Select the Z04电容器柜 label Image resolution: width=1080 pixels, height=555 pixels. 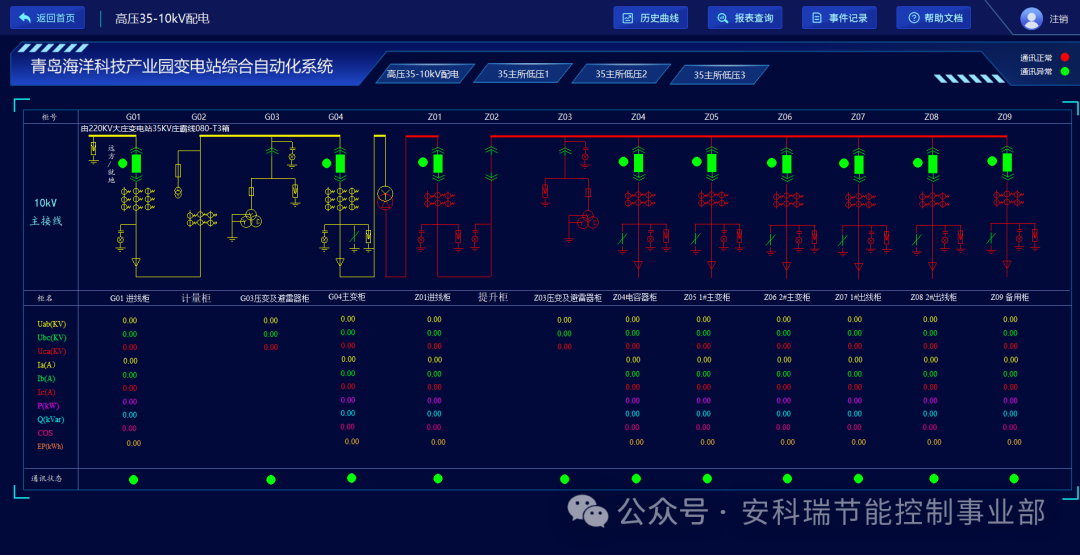pyautogui.click(x=635, y=297)
